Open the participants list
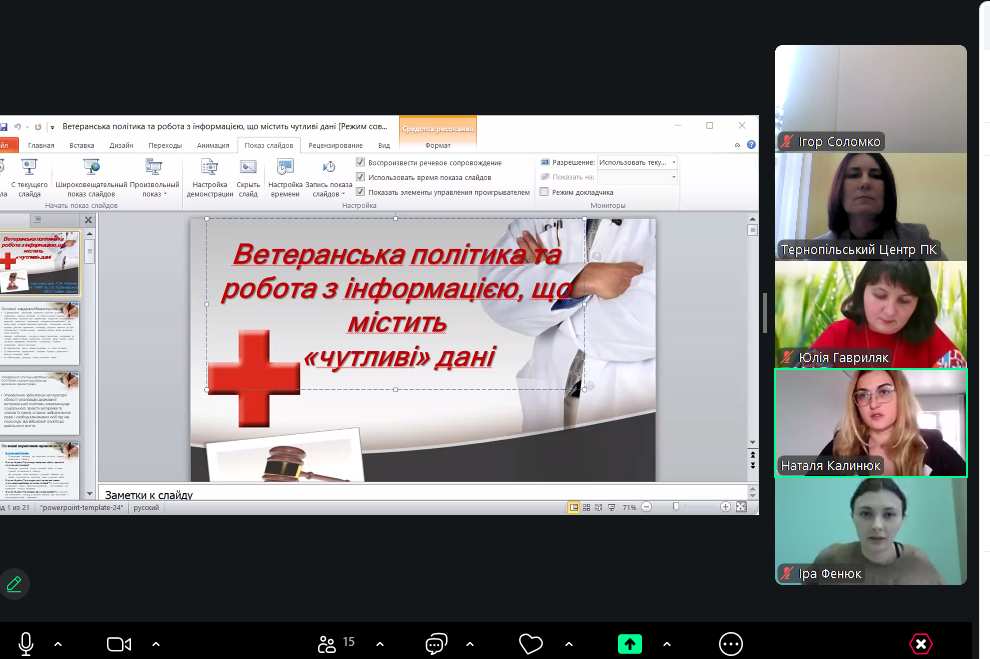Viewport: 990px width, 659px height. [x=326, y=644]
